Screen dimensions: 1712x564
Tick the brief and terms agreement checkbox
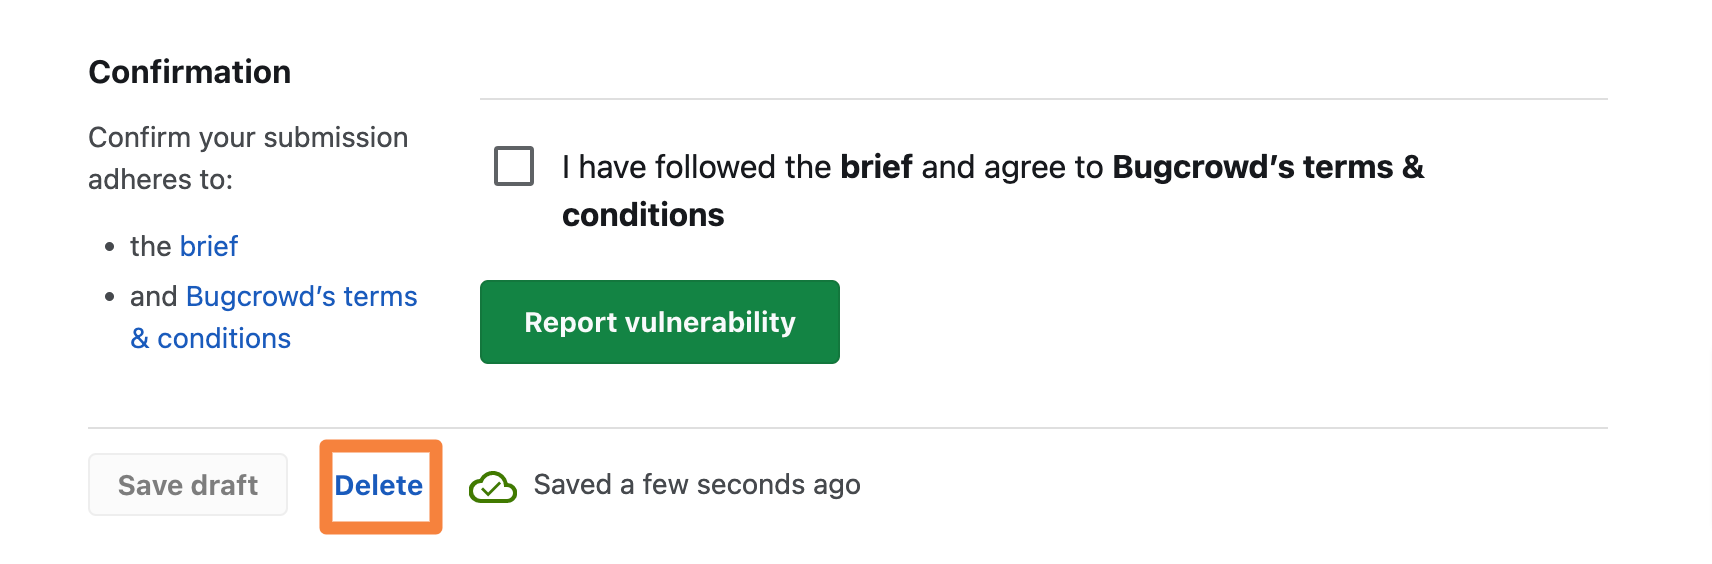(514, 166)
